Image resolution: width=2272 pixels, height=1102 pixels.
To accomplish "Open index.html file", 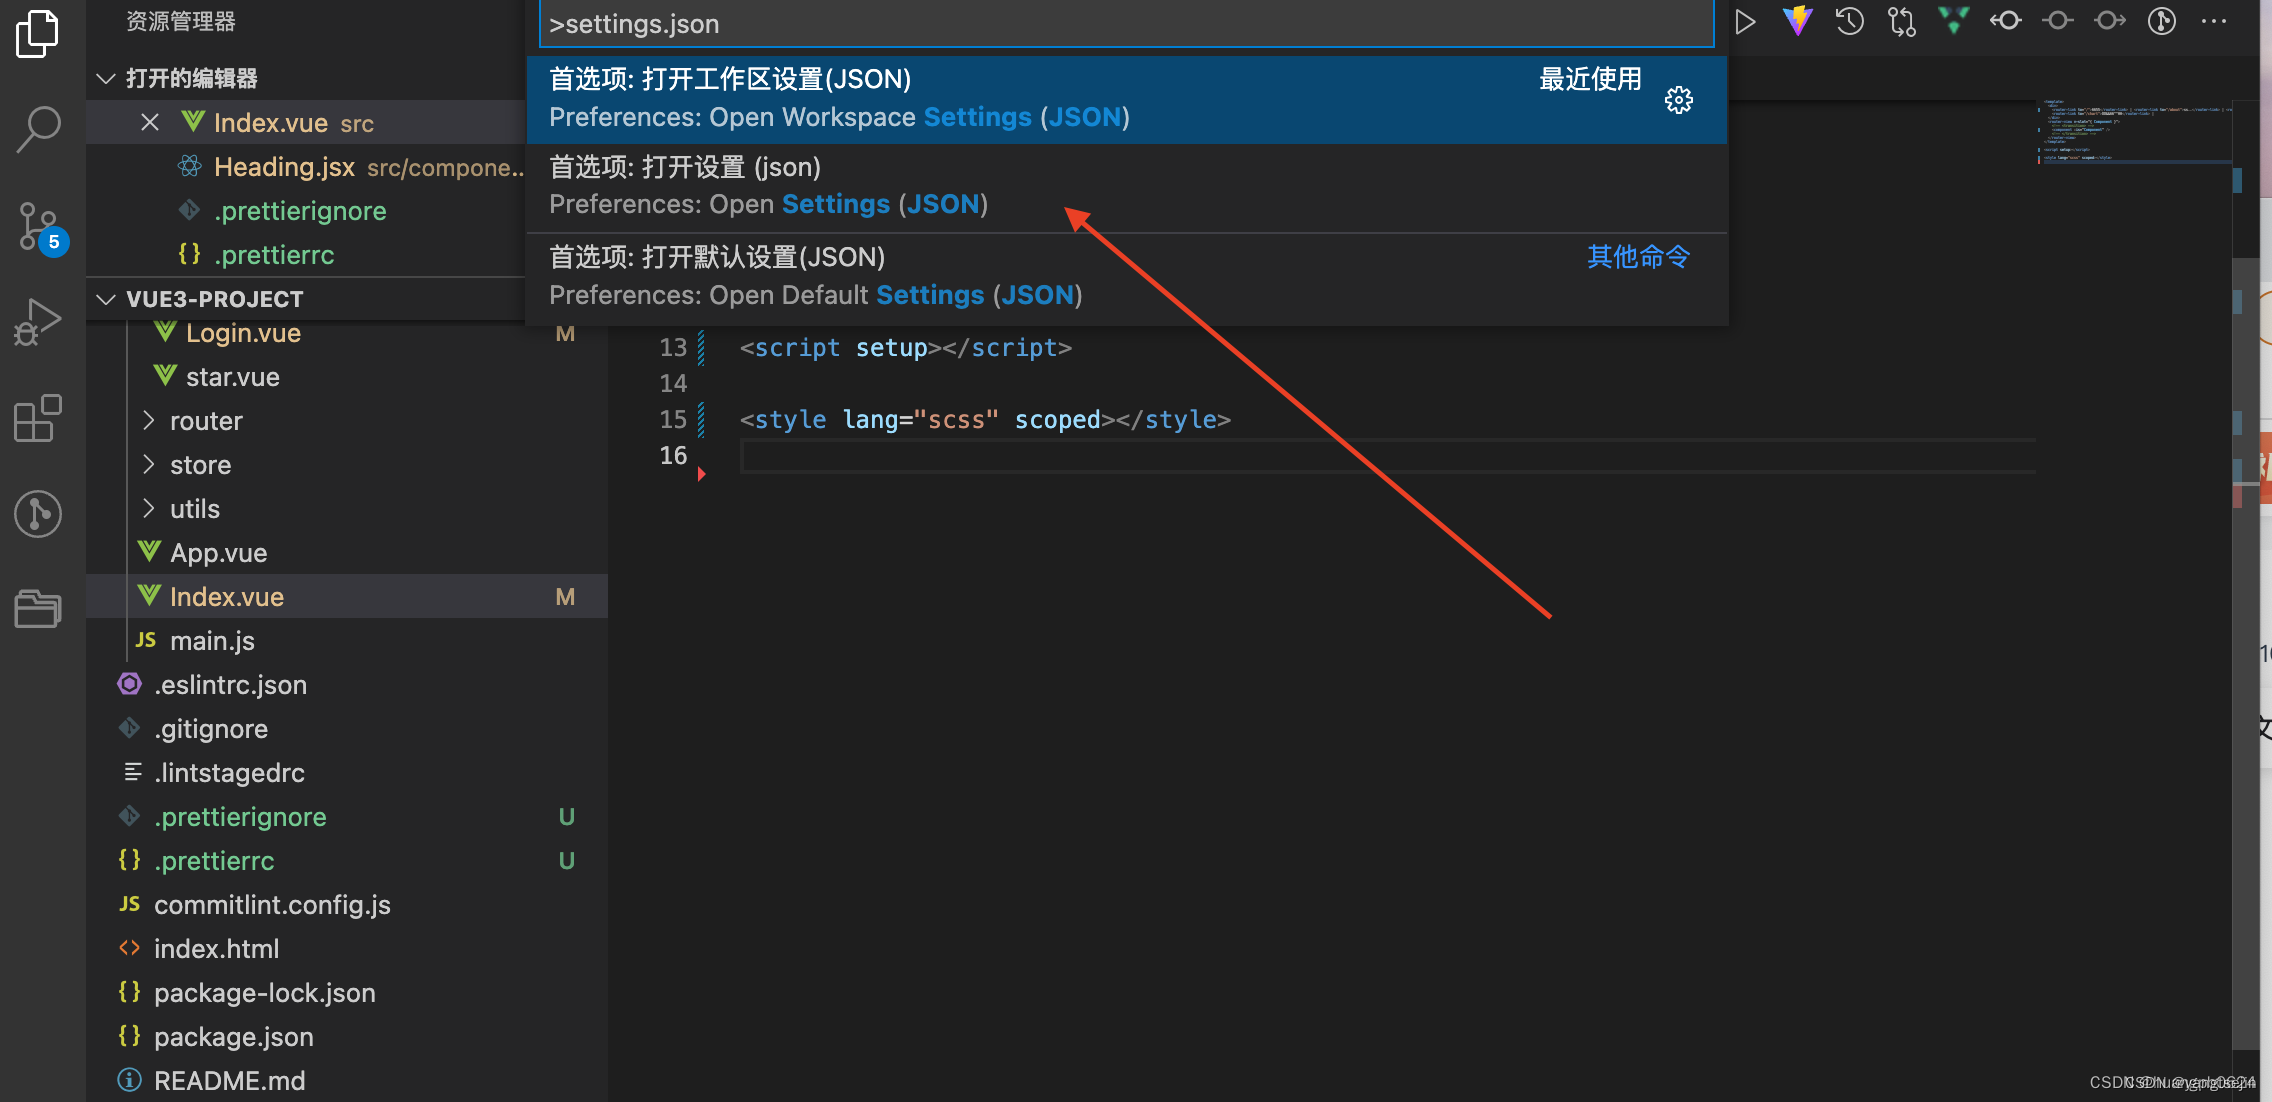I will pyautogui.click(x=347, y=948).
